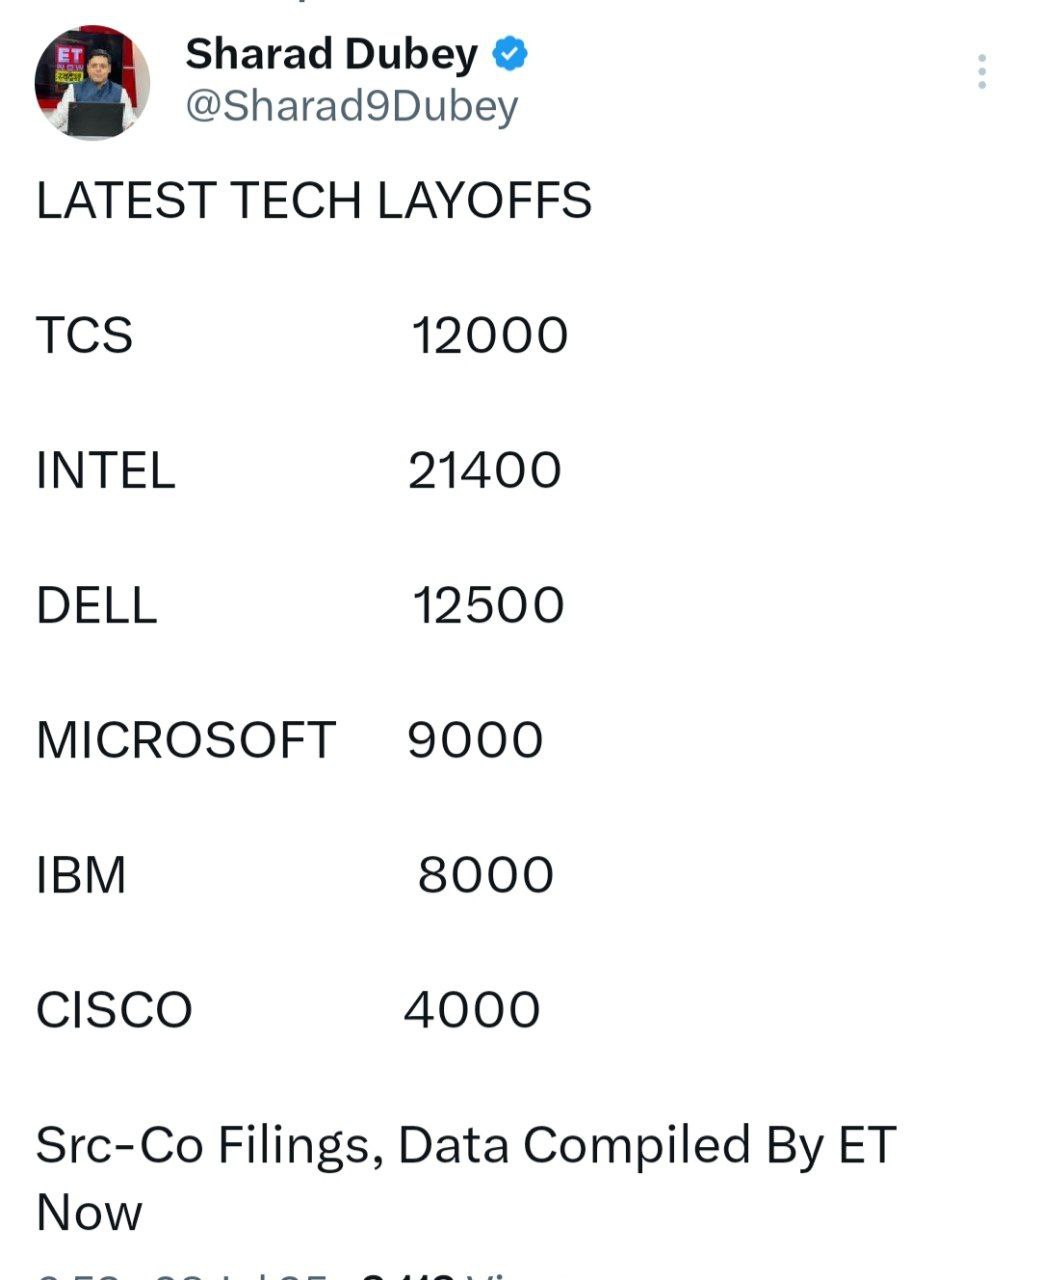Image resolution: width=1040 pixels, height=1280 pixels.
Task: Tap the MICROSOFT company label
Action: click(x=186, y=740)
